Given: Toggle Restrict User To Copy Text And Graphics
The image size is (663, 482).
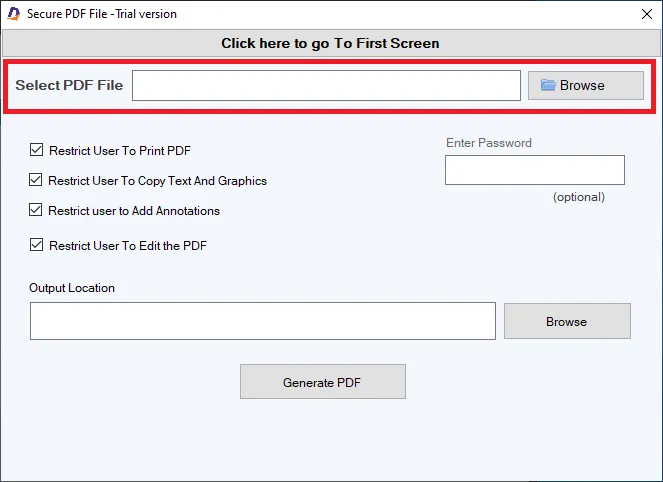Looking at the screenshot, I should (36, 180).
